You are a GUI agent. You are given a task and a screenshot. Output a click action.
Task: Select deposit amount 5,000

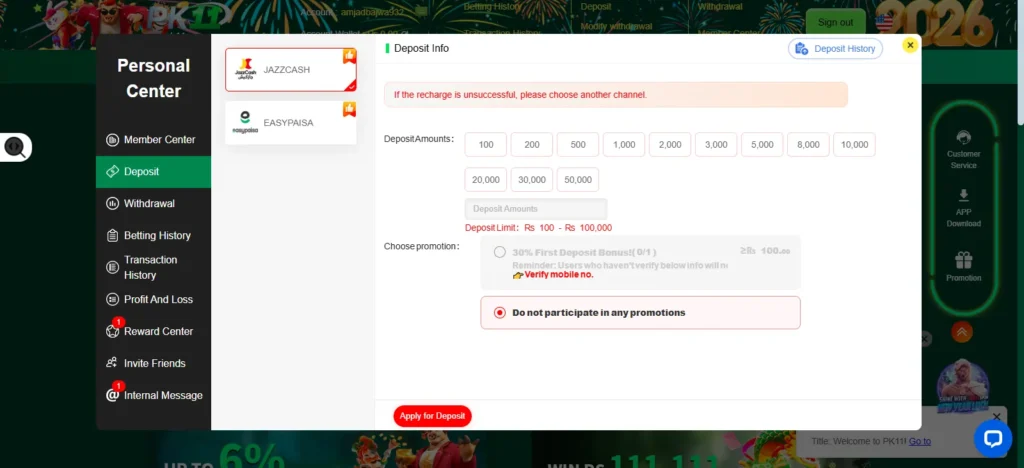click(762, 145)
